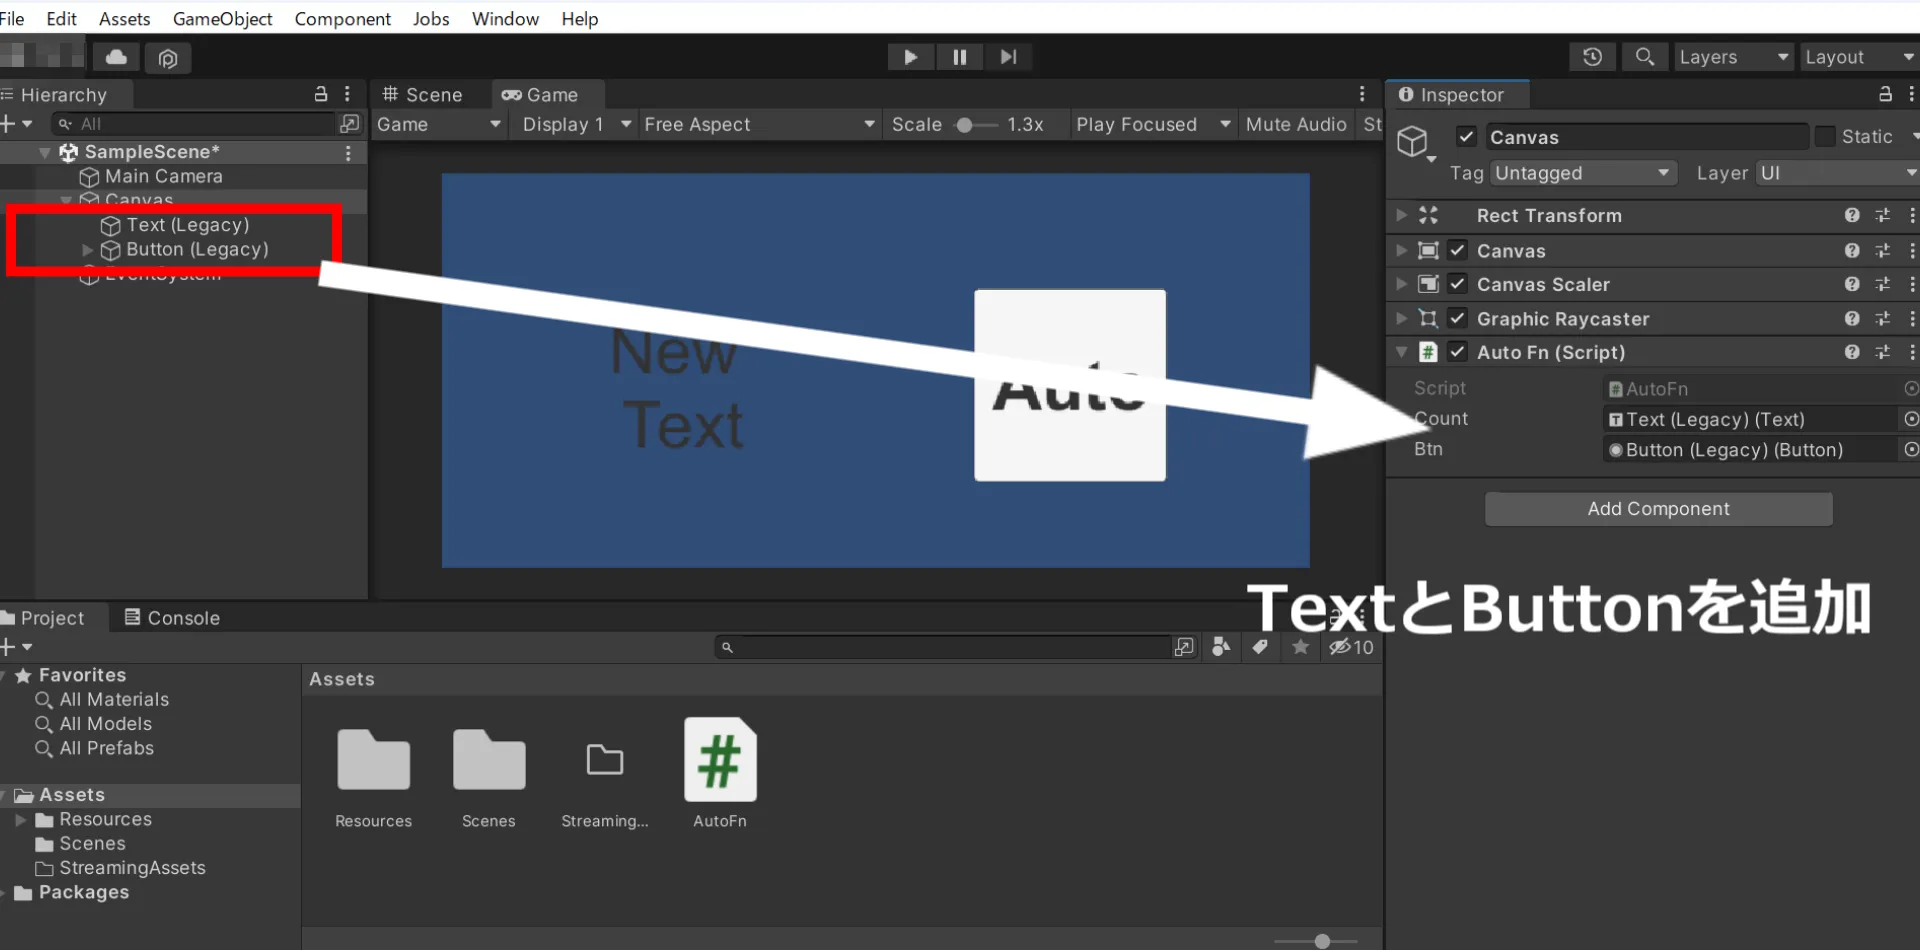
Task: Open Graphic Raycaster help reference icon
Action: coord(1852,319)
